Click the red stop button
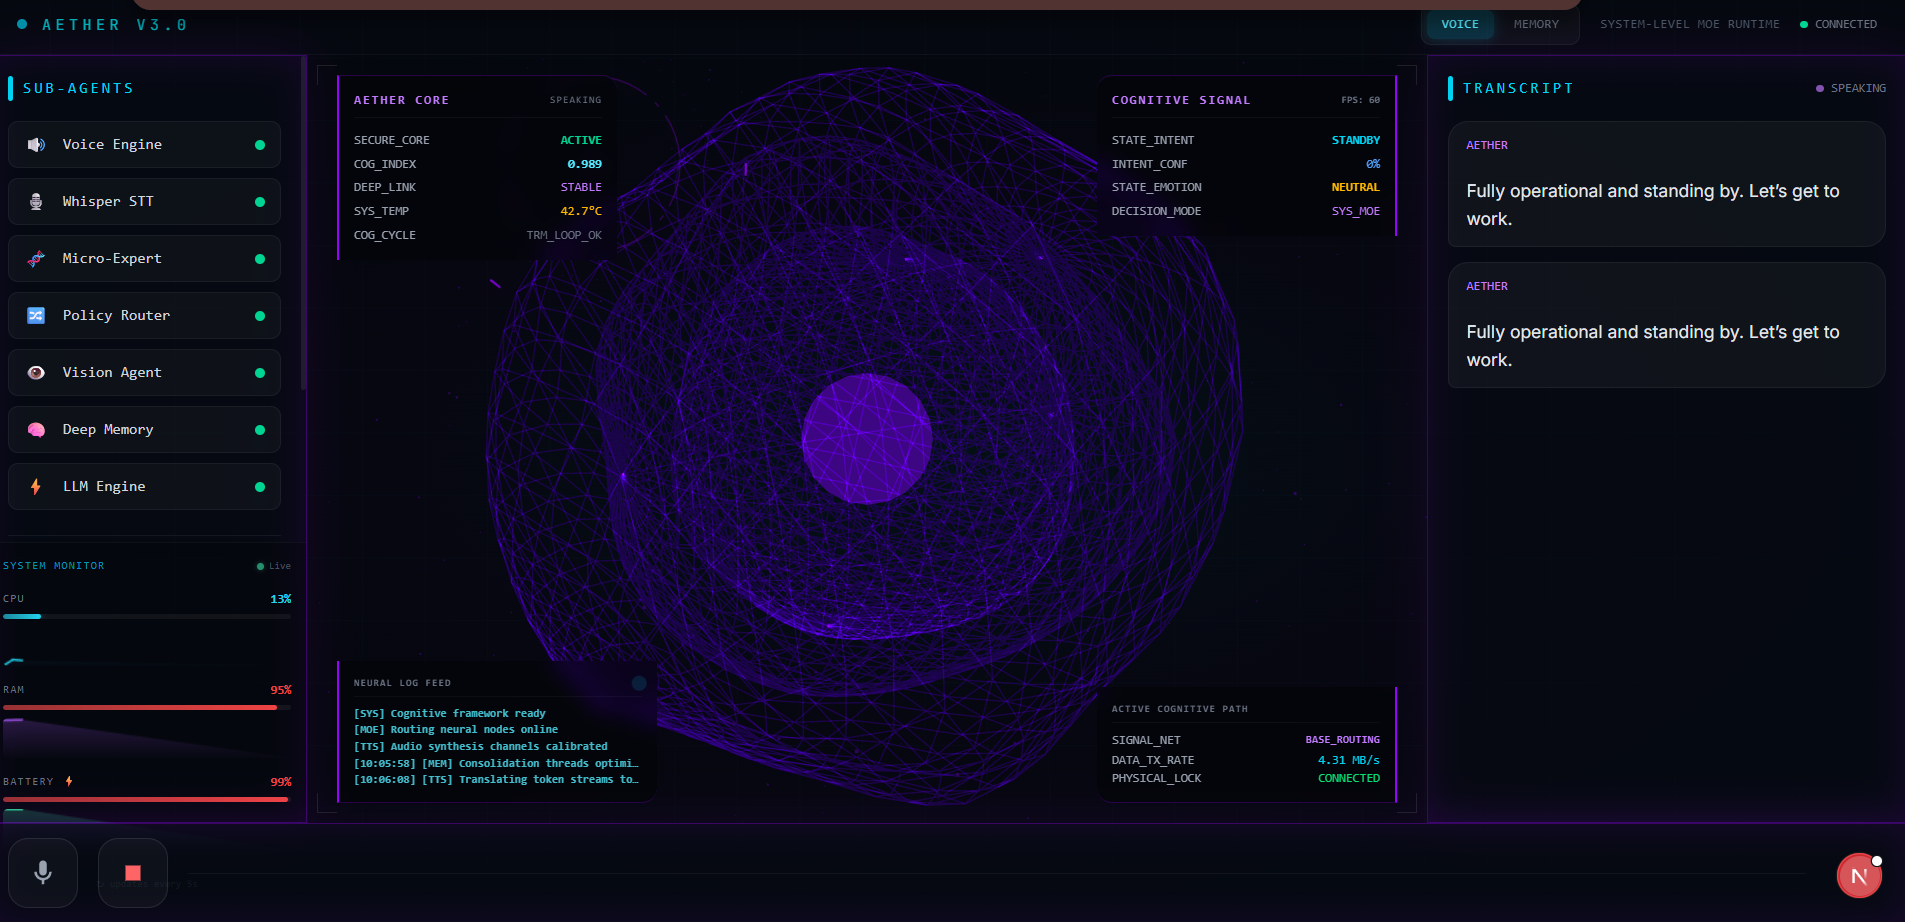 point(133,873)
